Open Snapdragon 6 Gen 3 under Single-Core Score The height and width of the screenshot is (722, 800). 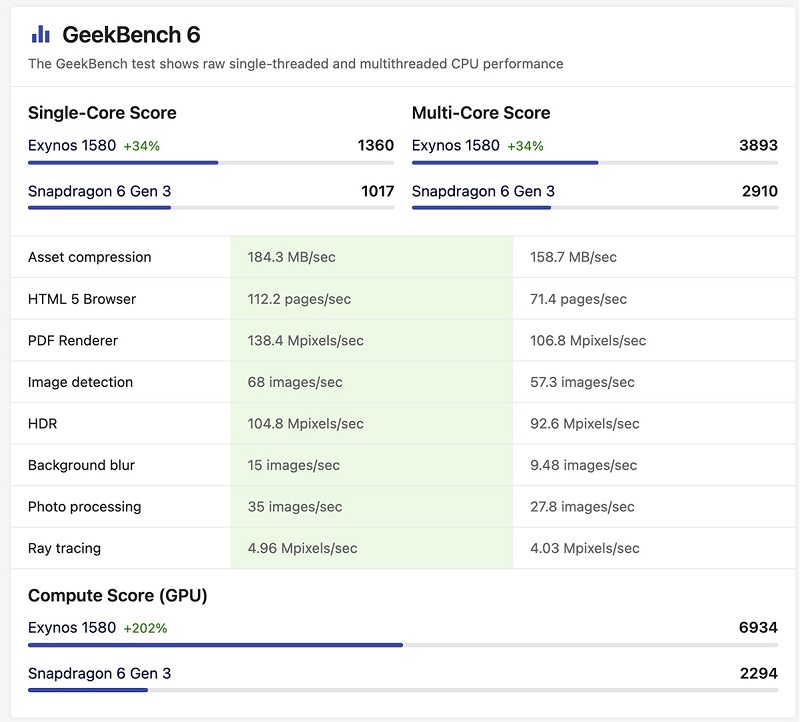[99, 191]
